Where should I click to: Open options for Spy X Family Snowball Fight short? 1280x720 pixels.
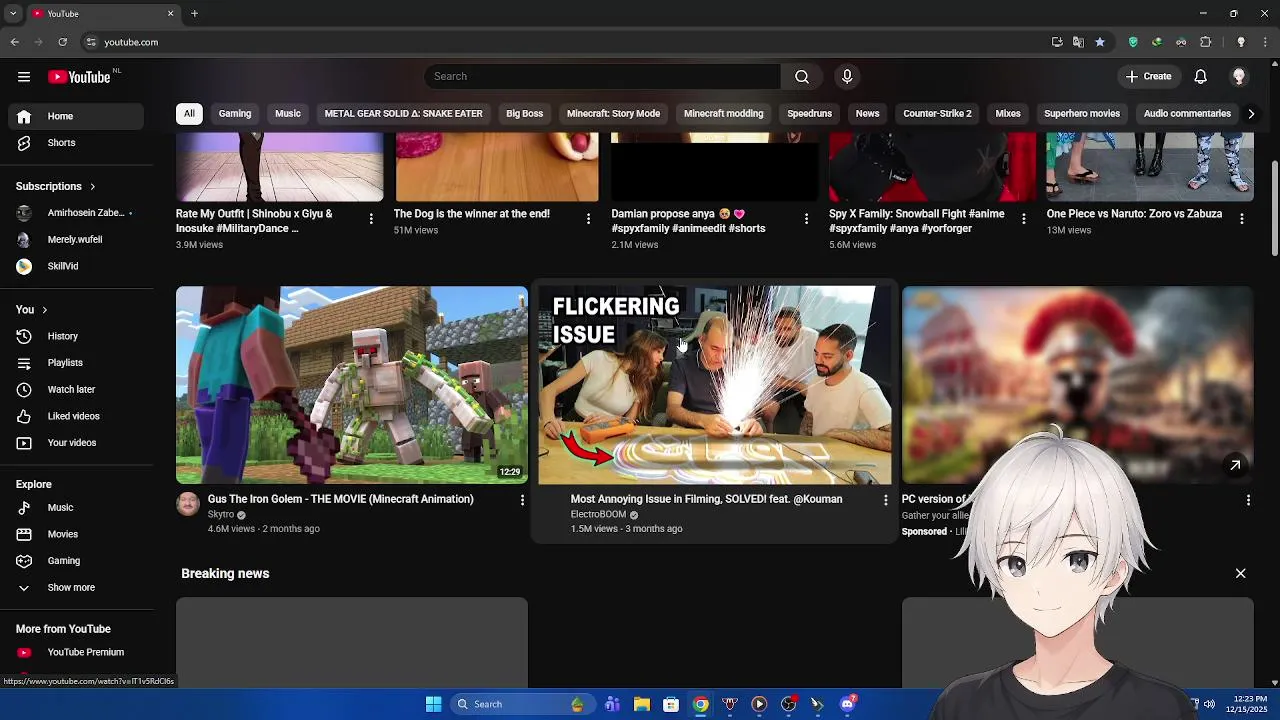tap(1023, 219)
